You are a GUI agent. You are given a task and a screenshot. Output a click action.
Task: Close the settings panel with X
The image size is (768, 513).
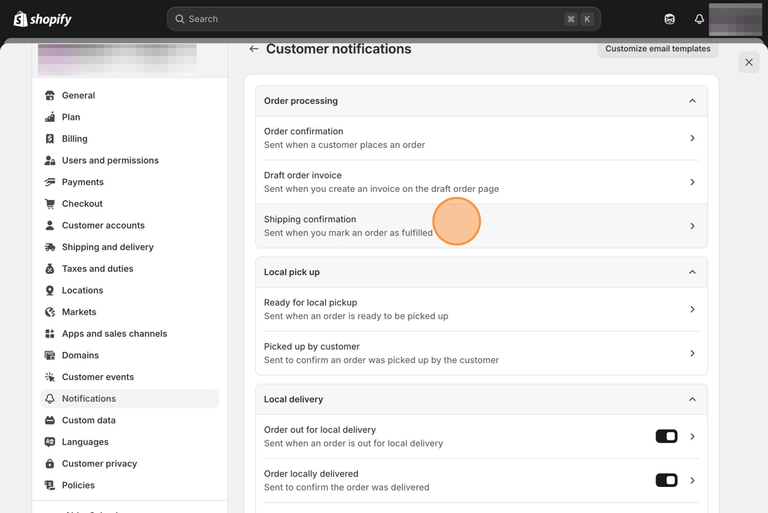pyautogui.click(x=749, y=62)
